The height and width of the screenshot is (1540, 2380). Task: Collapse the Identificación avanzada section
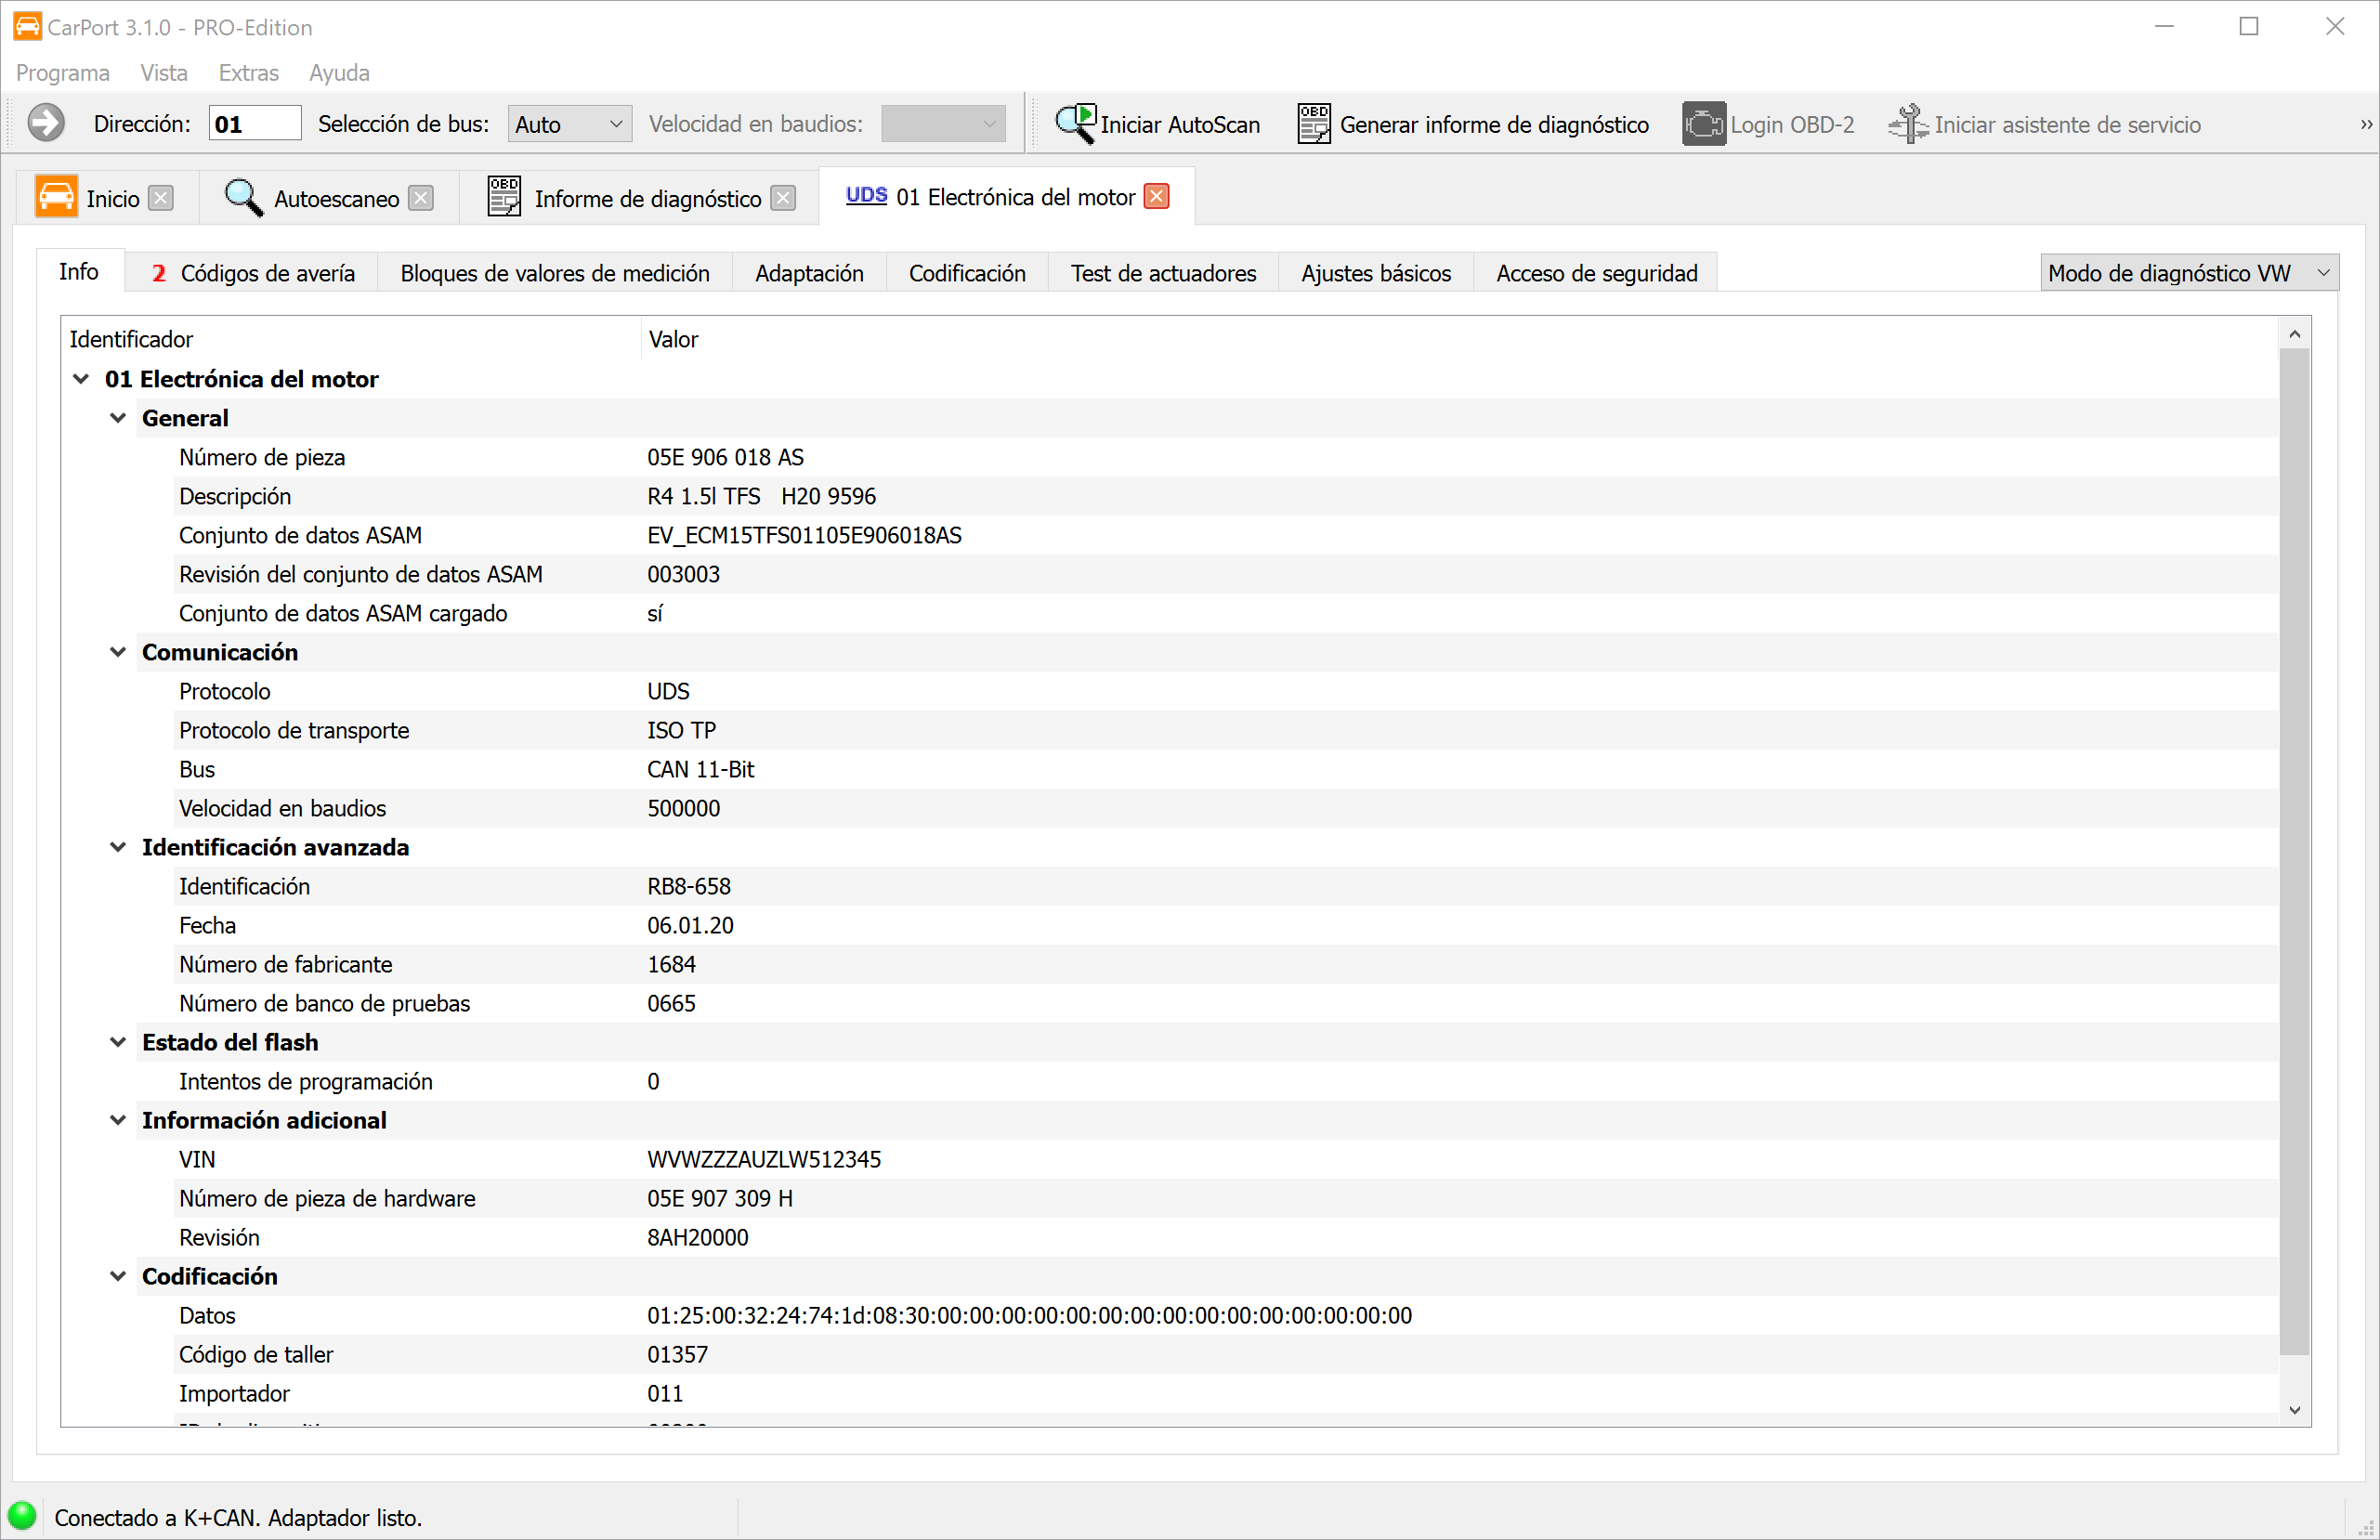pos(118,847)
